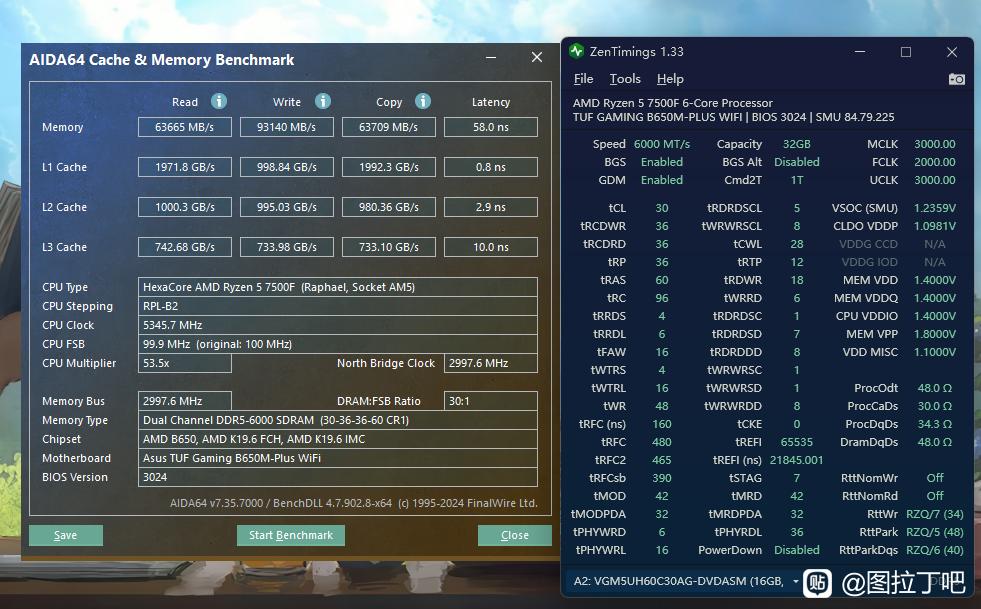
Task: Click the Close button at AIDA64 bottom
Action: (x=514, y=535)
